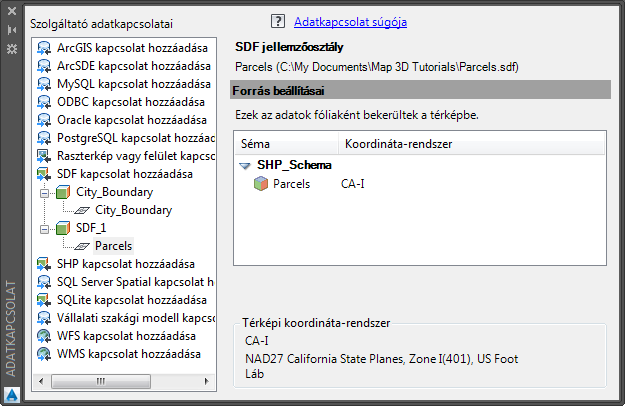The width and height of the screenshot is (625, 406).
Task: Select the City_Boundary child layer item
Action: tap(133, 210)
